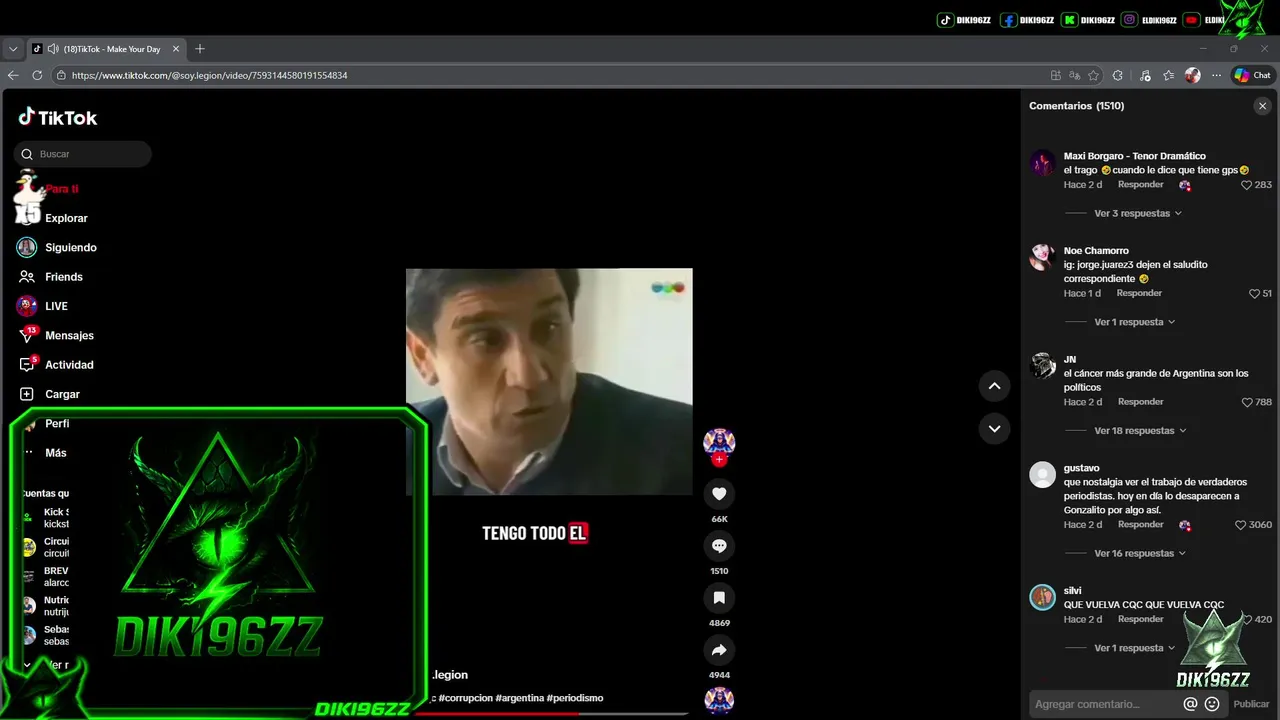Go to the Siguiendo feed
1280x720 pixels.
click(x=70, y=247)
